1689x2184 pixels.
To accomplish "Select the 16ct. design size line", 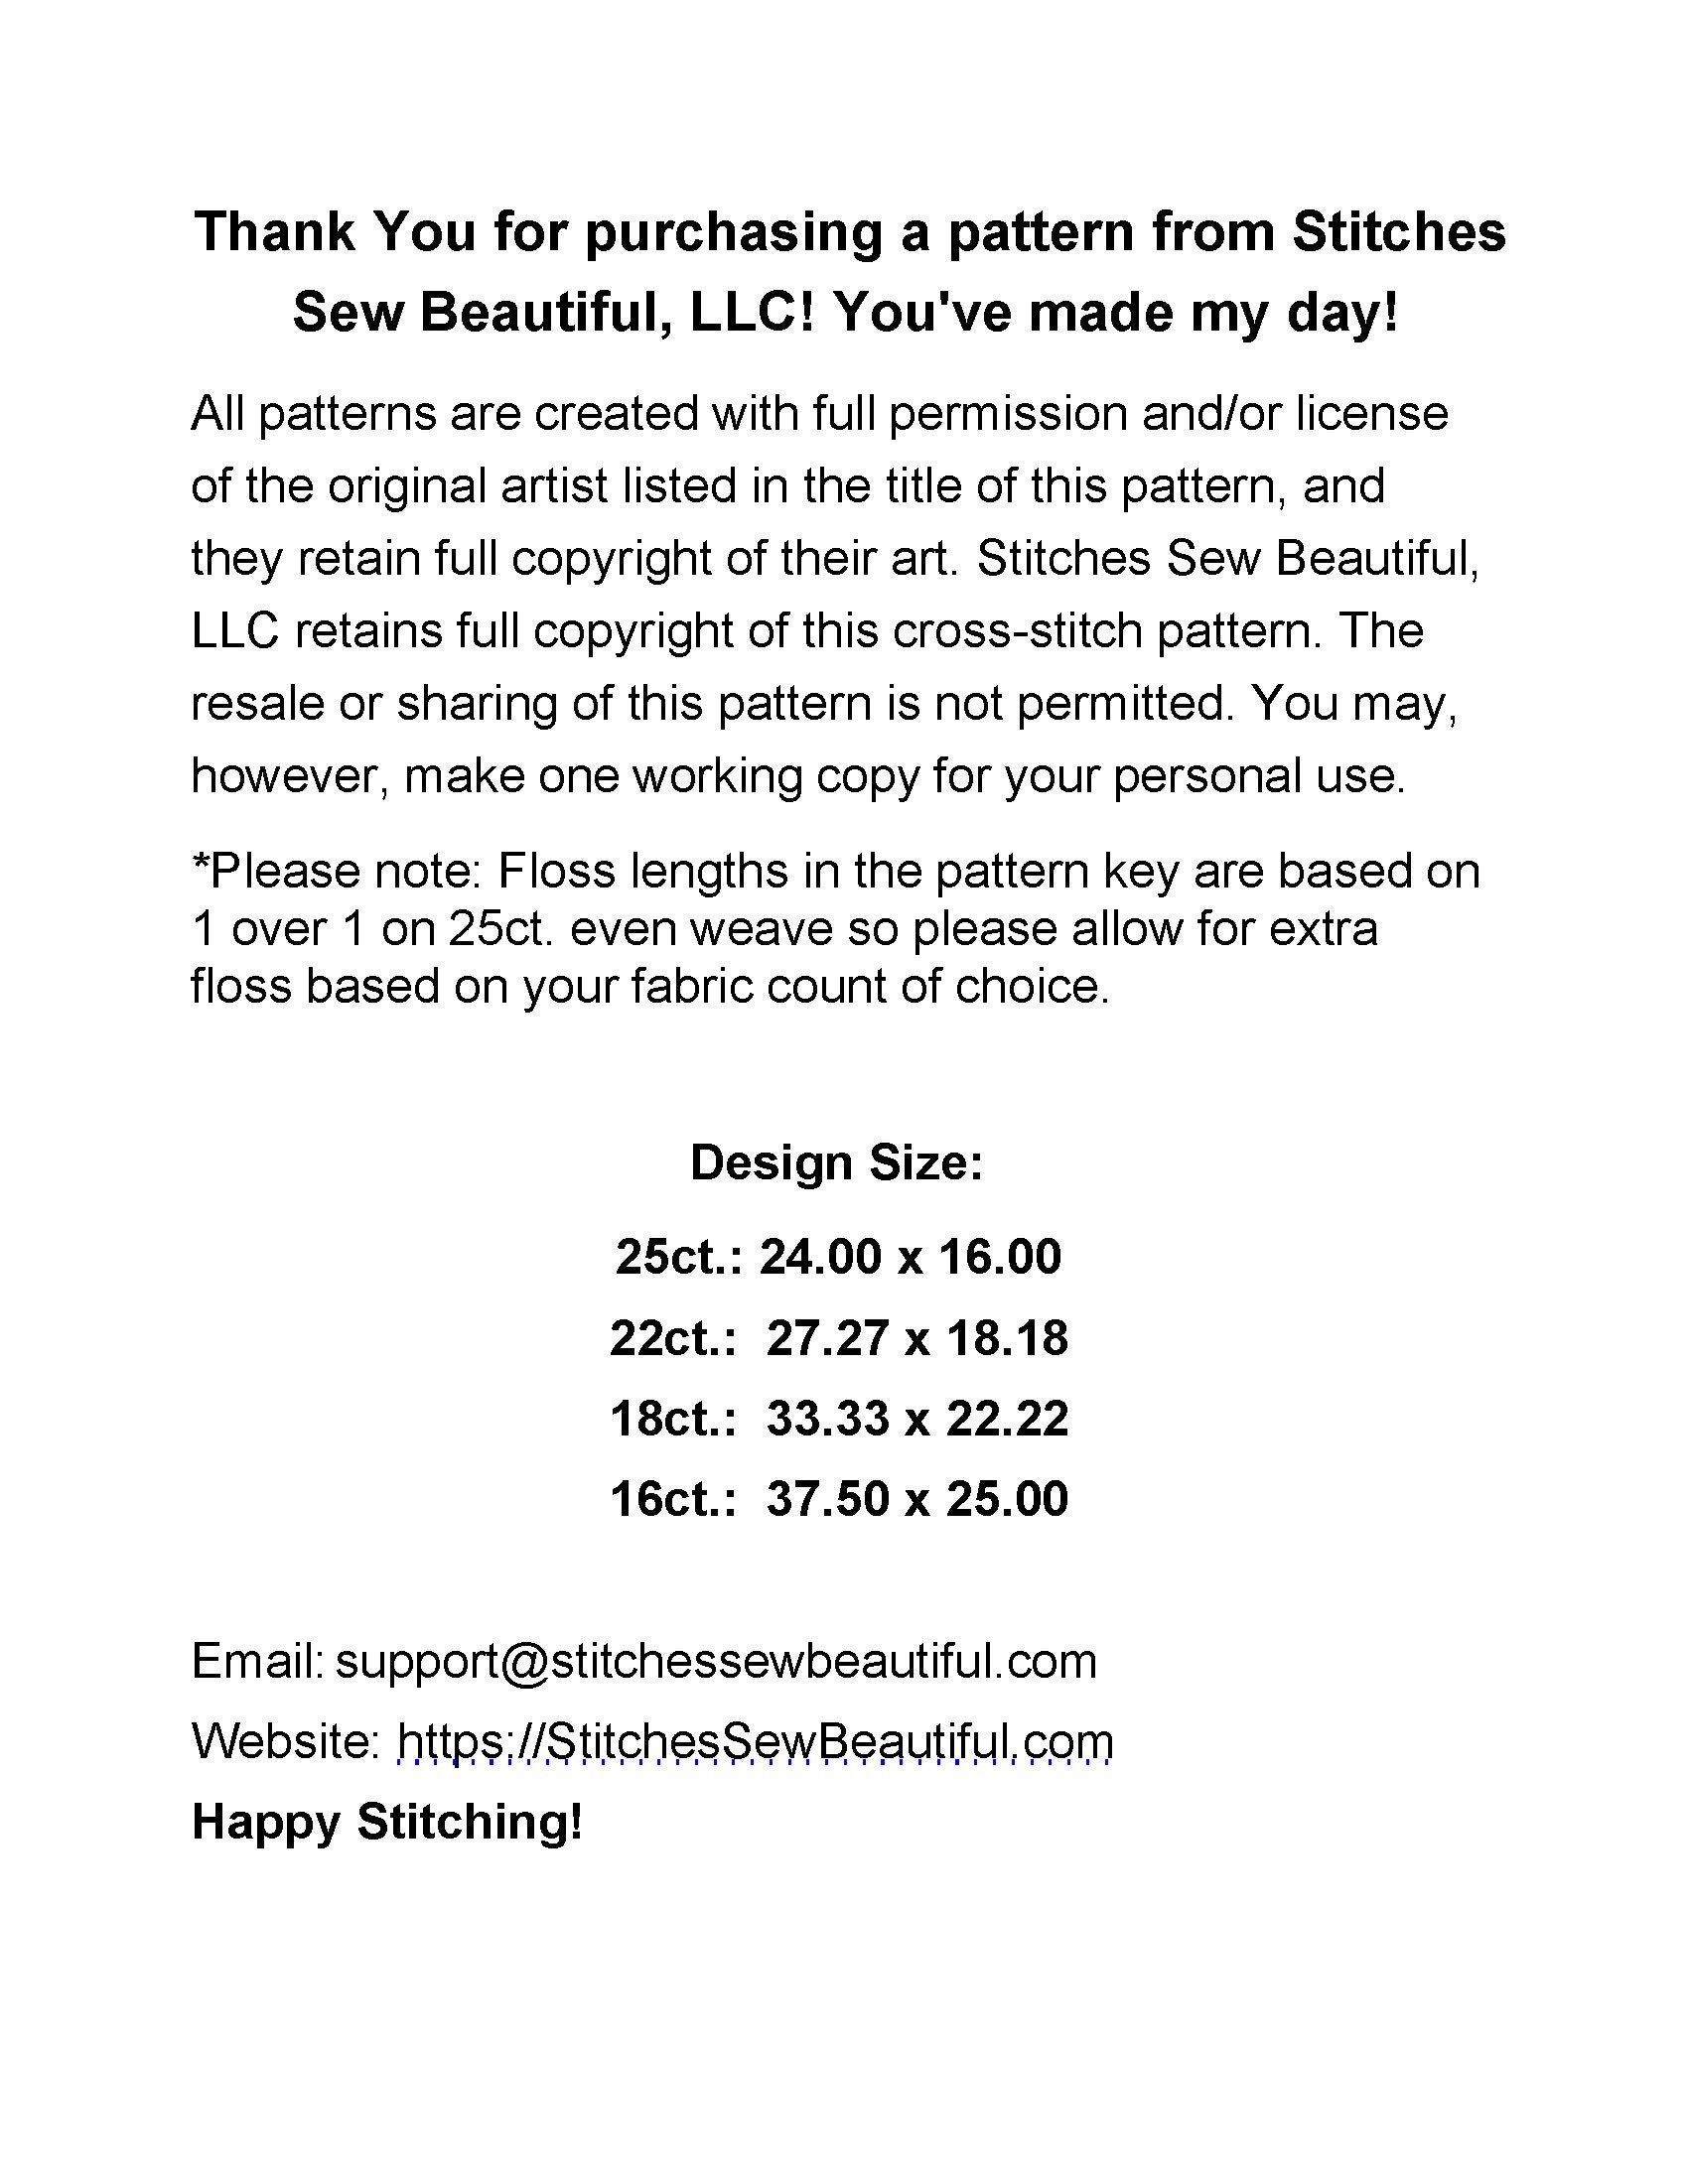I will point(838,1499).
